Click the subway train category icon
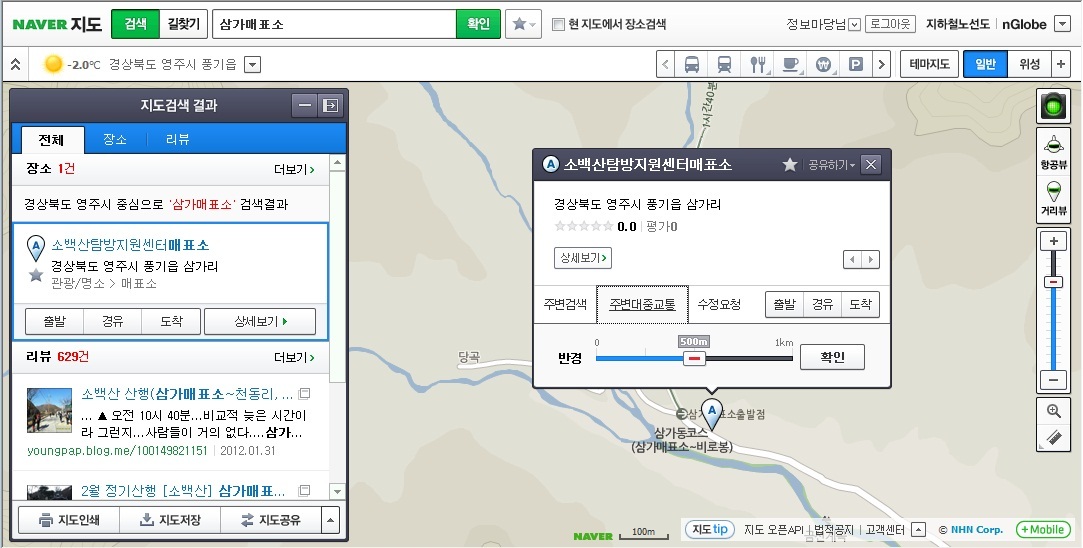This screenshot has height=548, width=1083. [x=725, y=64]
